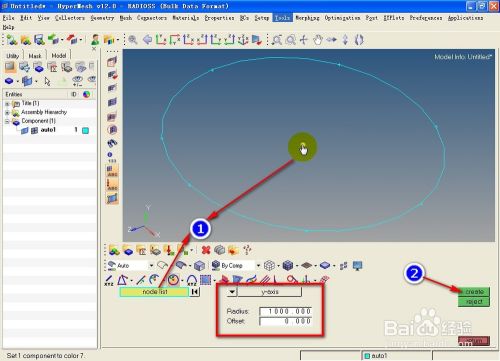Click the reset button next to node list
The width and height of the screenshot is (500, 361).
coord(195,292)
